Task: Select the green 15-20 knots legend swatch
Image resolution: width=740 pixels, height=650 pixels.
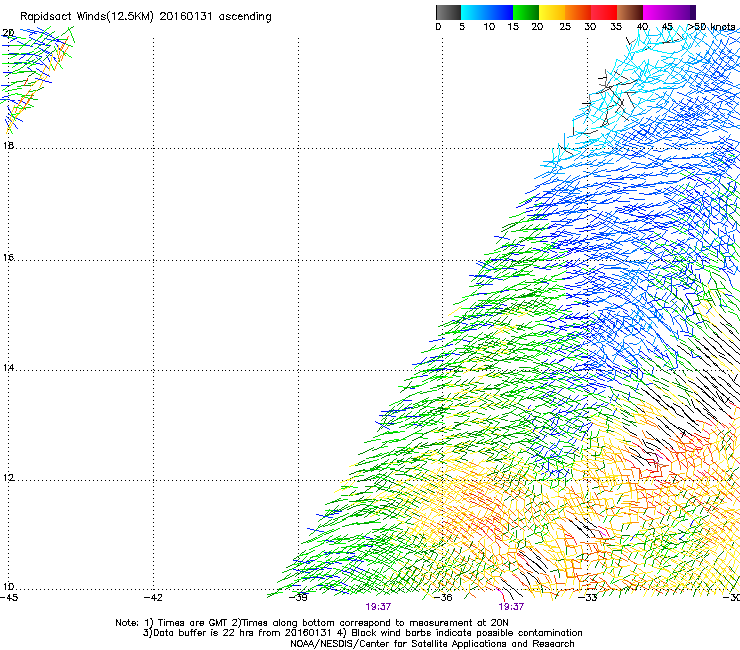Action: pyautogui.click(x=526, y=12)
